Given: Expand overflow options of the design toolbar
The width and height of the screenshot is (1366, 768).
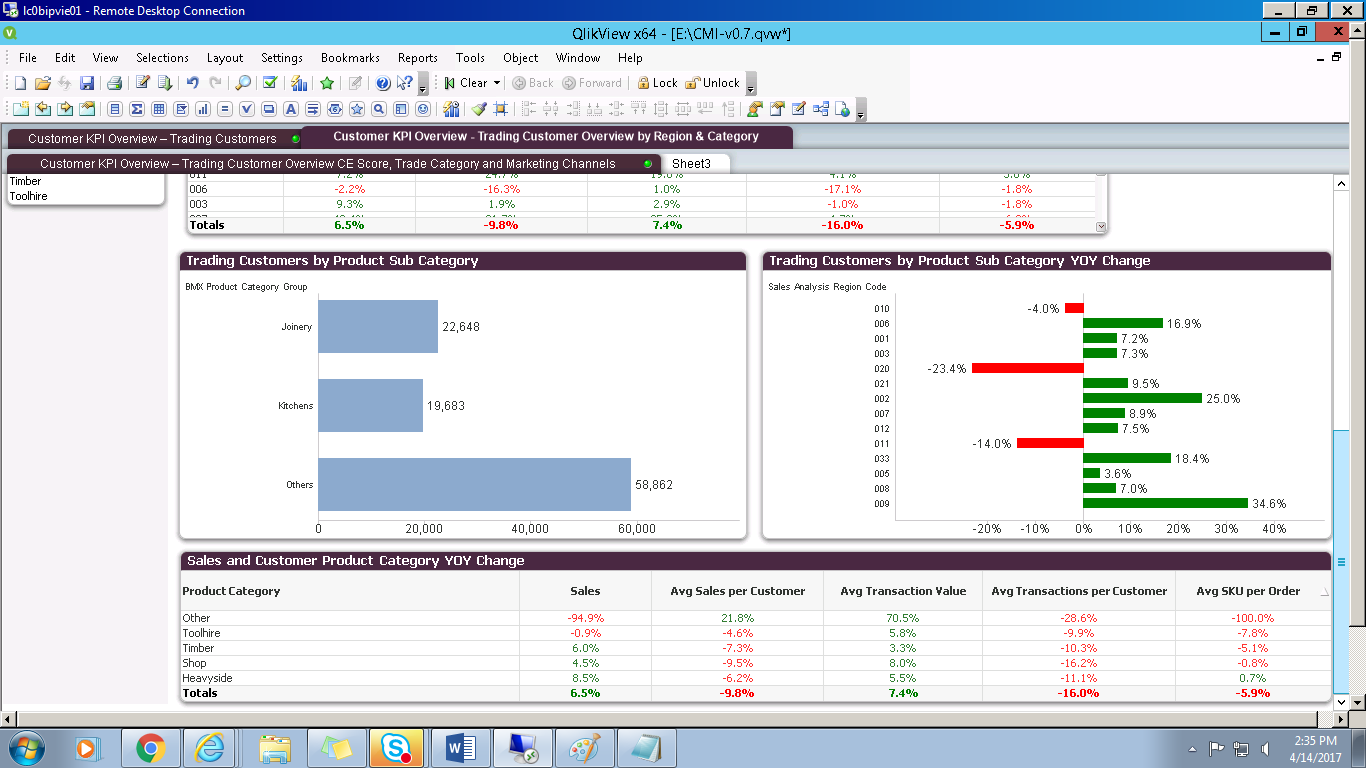Looking at the screenshot, I should [x=861, y=110].
